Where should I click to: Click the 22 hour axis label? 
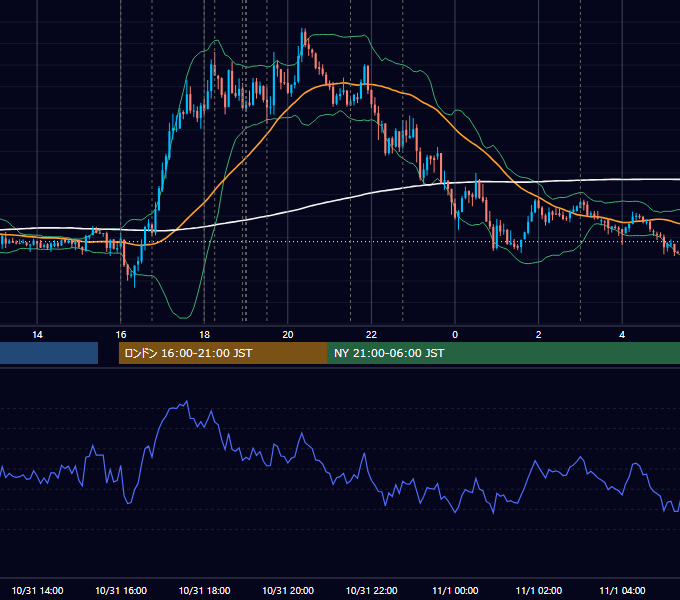coord(371,335)
